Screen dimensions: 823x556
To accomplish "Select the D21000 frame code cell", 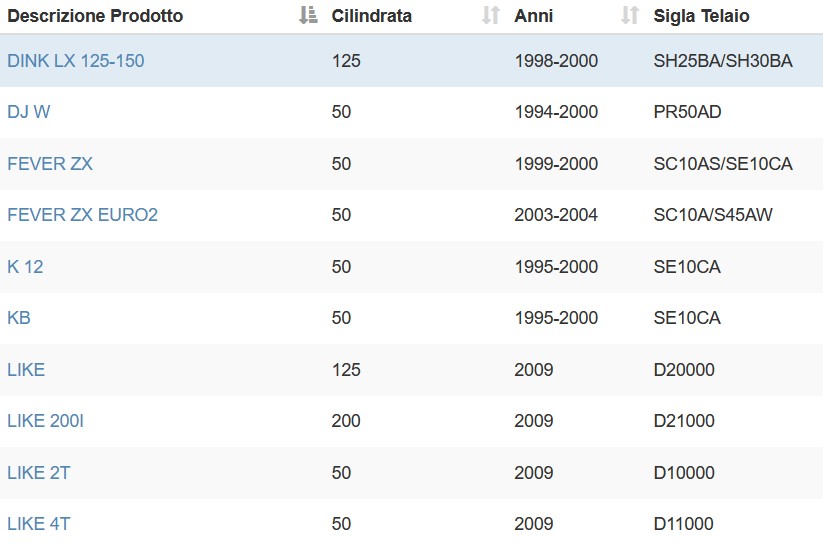I will pos(684,421).
